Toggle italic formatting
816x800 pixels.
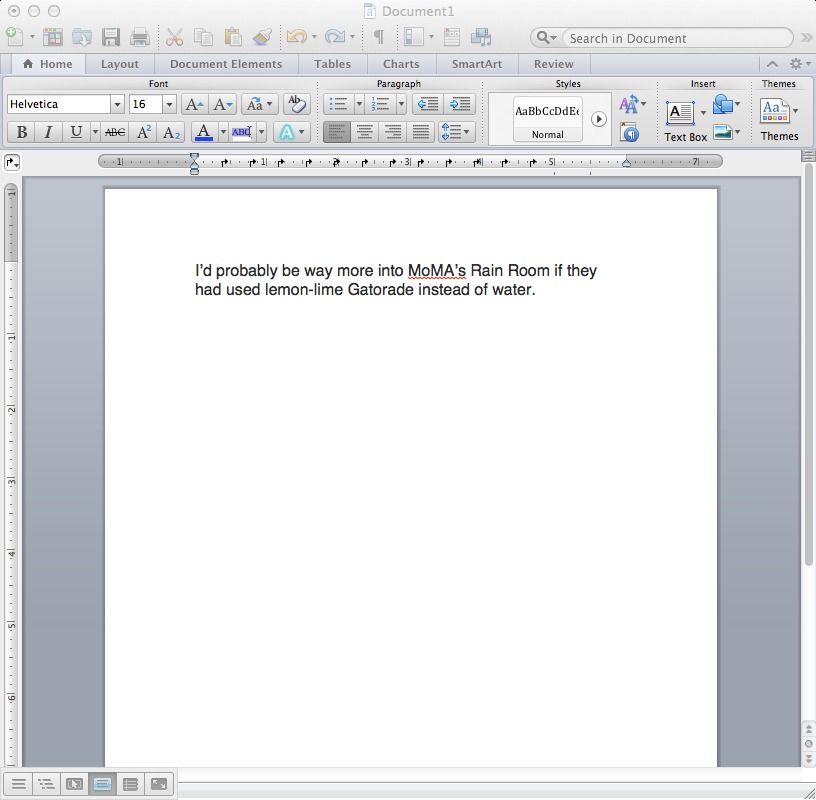pos(48,132)
